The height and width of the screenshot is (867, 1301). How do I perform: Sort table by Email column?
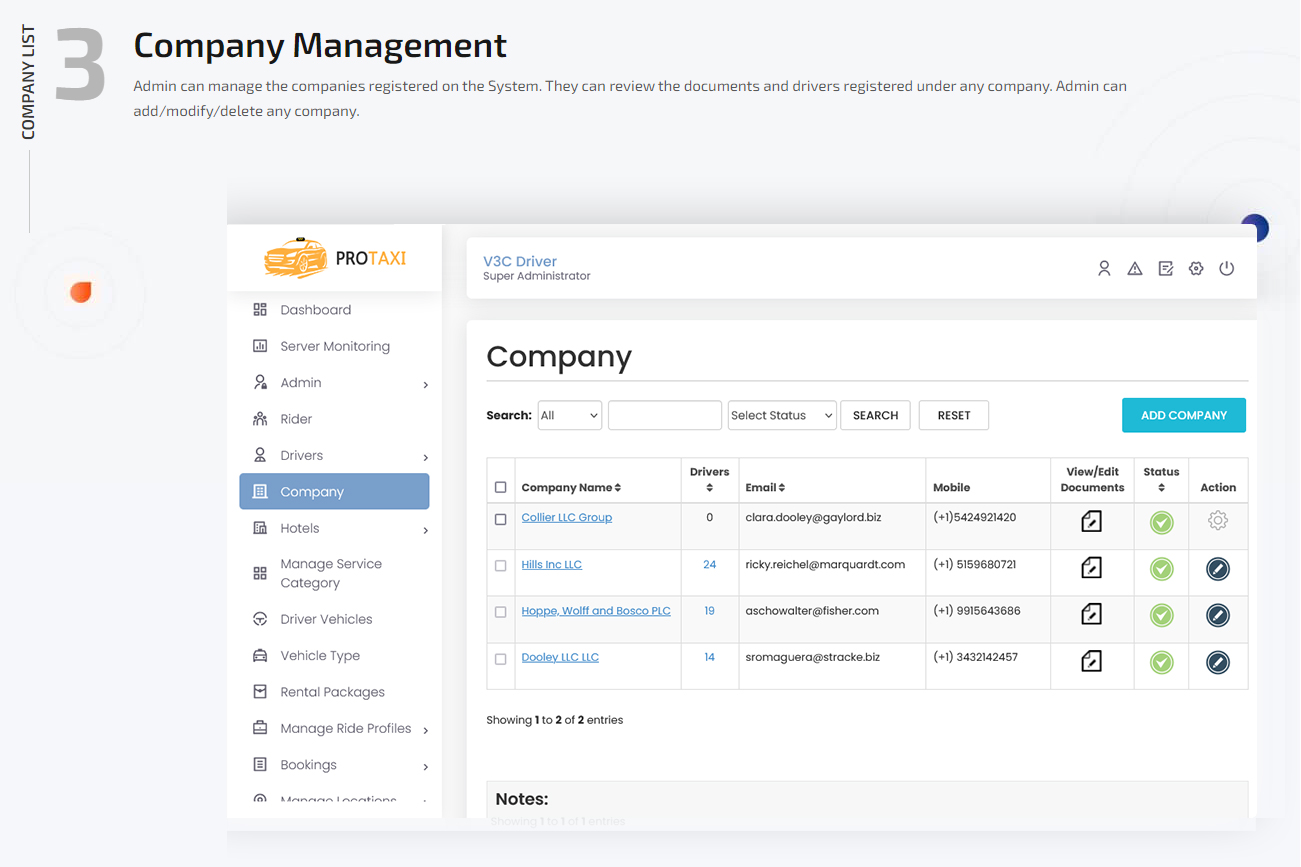pyautogui.click(x=765, y=488)
